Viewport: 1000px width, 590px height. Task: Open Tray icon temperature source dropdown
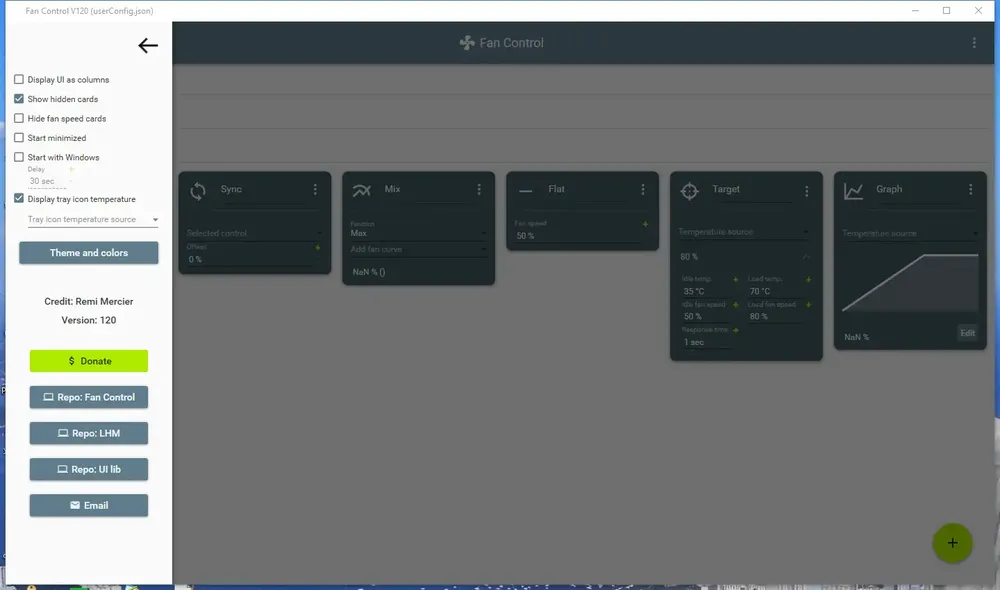92,219
